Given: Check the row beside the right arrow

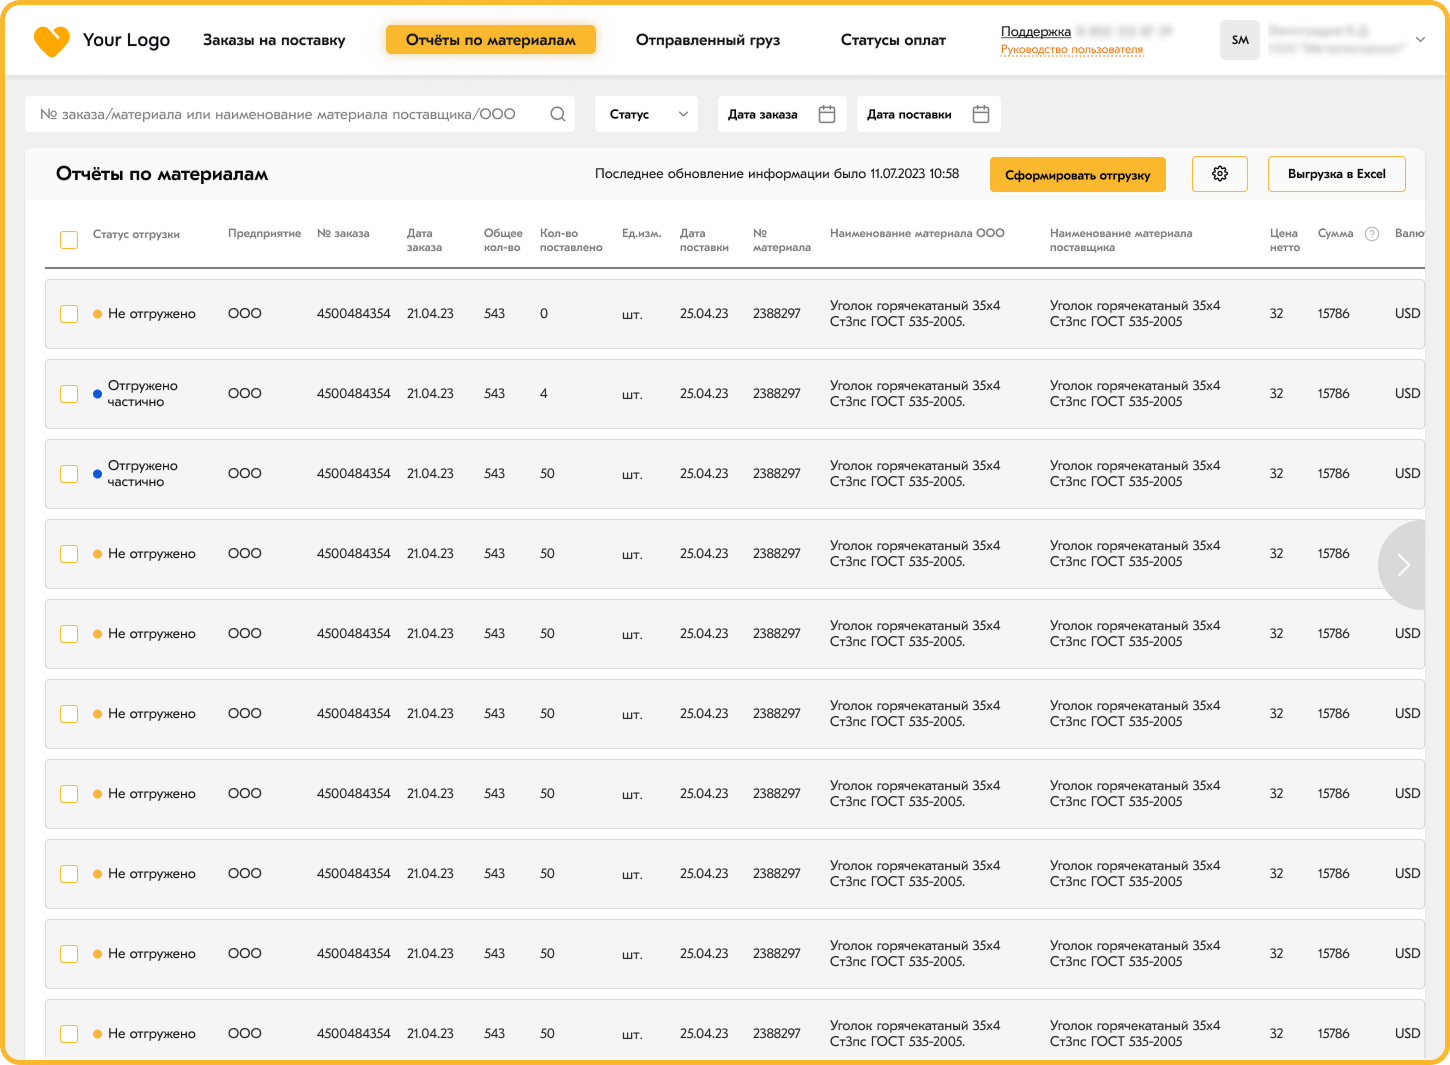Looking at the screenshot, I should [x=69, y=554].
